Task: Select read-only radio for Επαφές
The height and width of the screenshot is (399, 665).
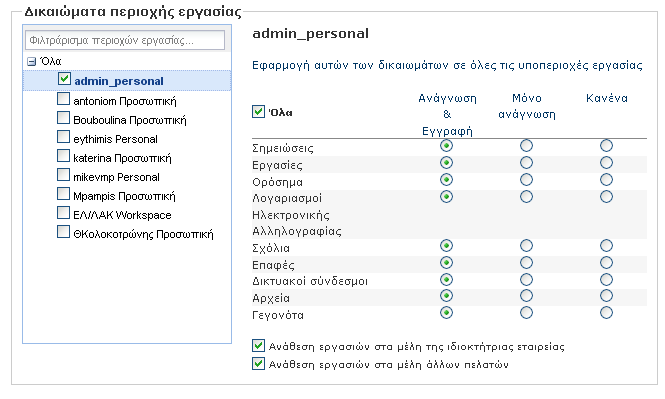Action: click(x=526, y=263)
